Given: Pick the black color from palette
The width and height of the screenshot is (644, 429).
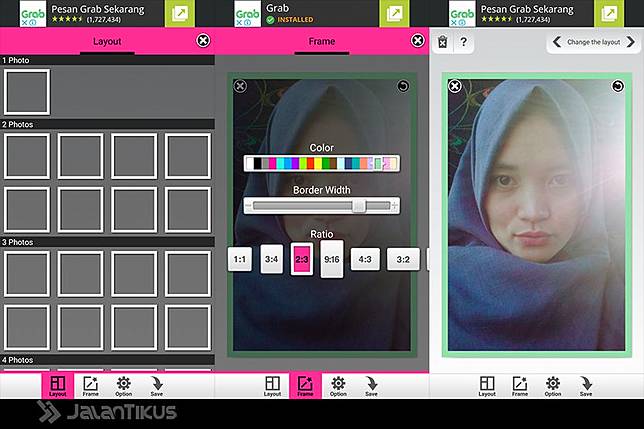Looking at the screenshot, I should coord(258,163).
